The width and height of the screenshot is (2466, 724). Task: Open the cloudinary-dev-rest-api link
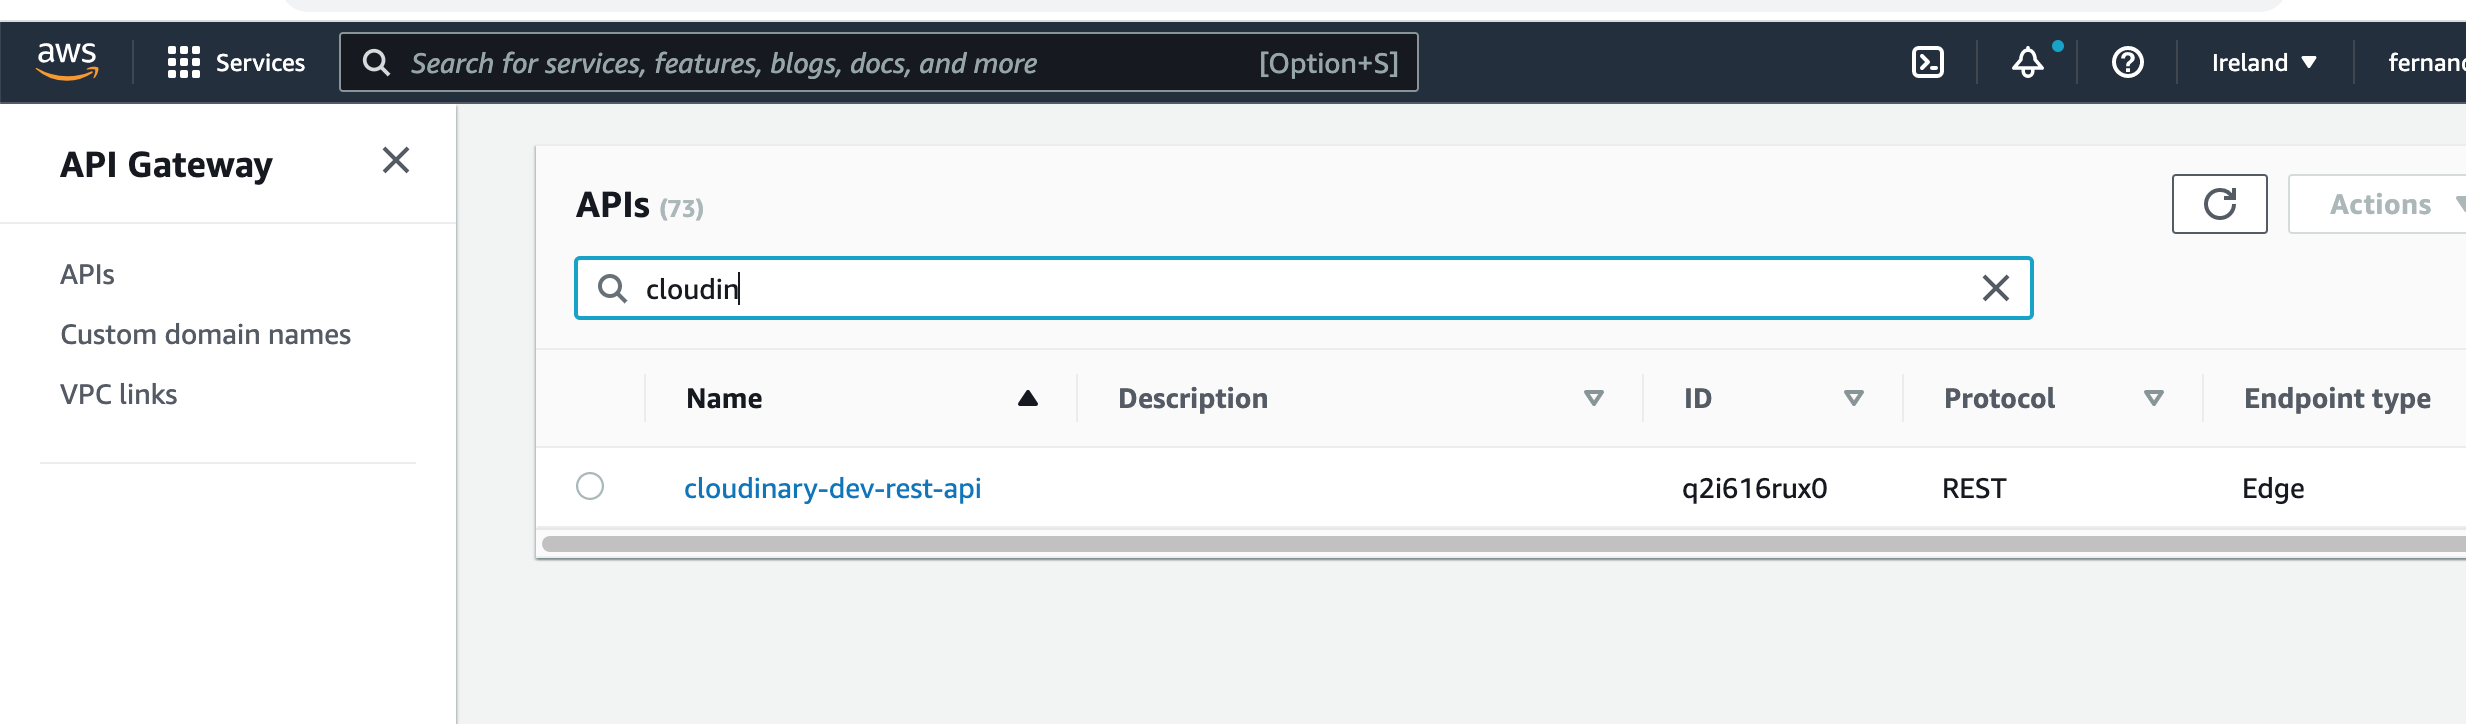coord(832,488)
